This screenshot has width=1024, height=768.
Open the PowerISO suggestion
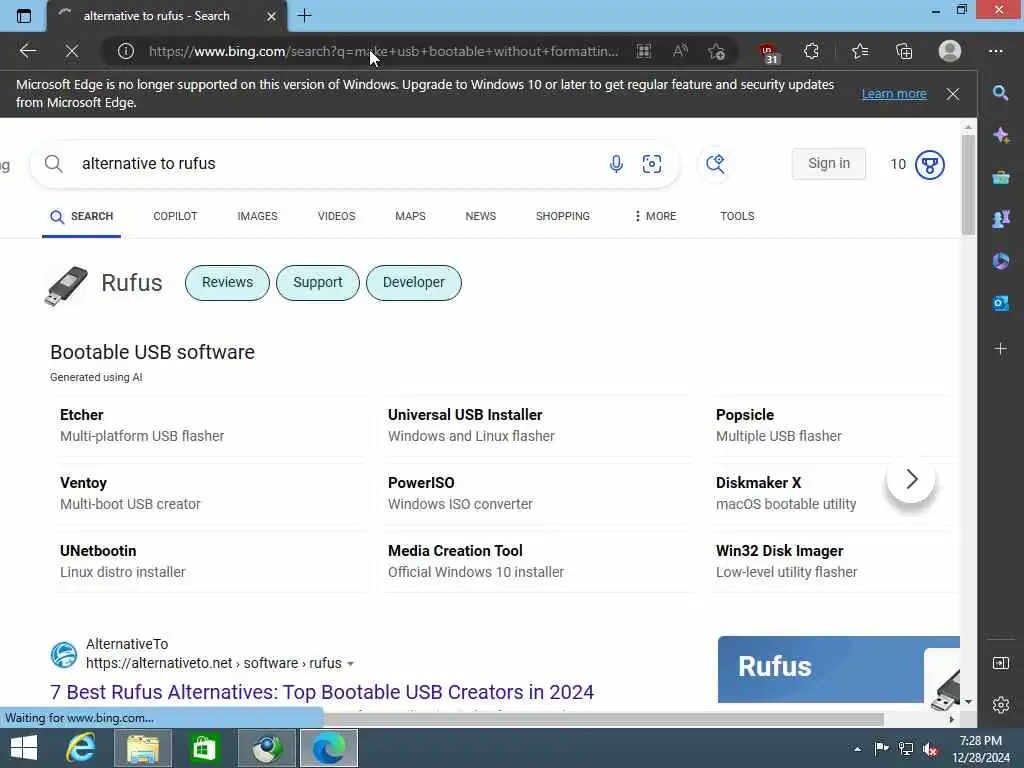pos(539,493)
